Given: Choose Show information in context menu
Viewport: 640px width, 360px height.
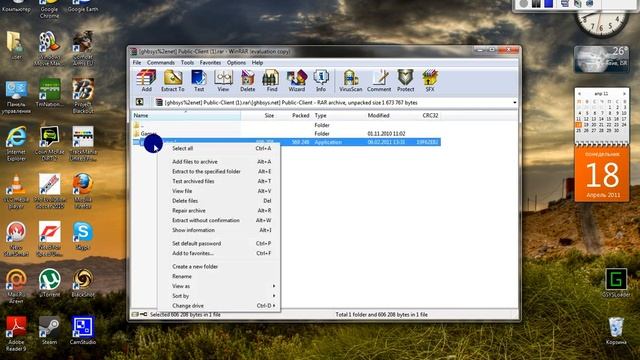Looking at the screenshot, I should click(219, 230).
